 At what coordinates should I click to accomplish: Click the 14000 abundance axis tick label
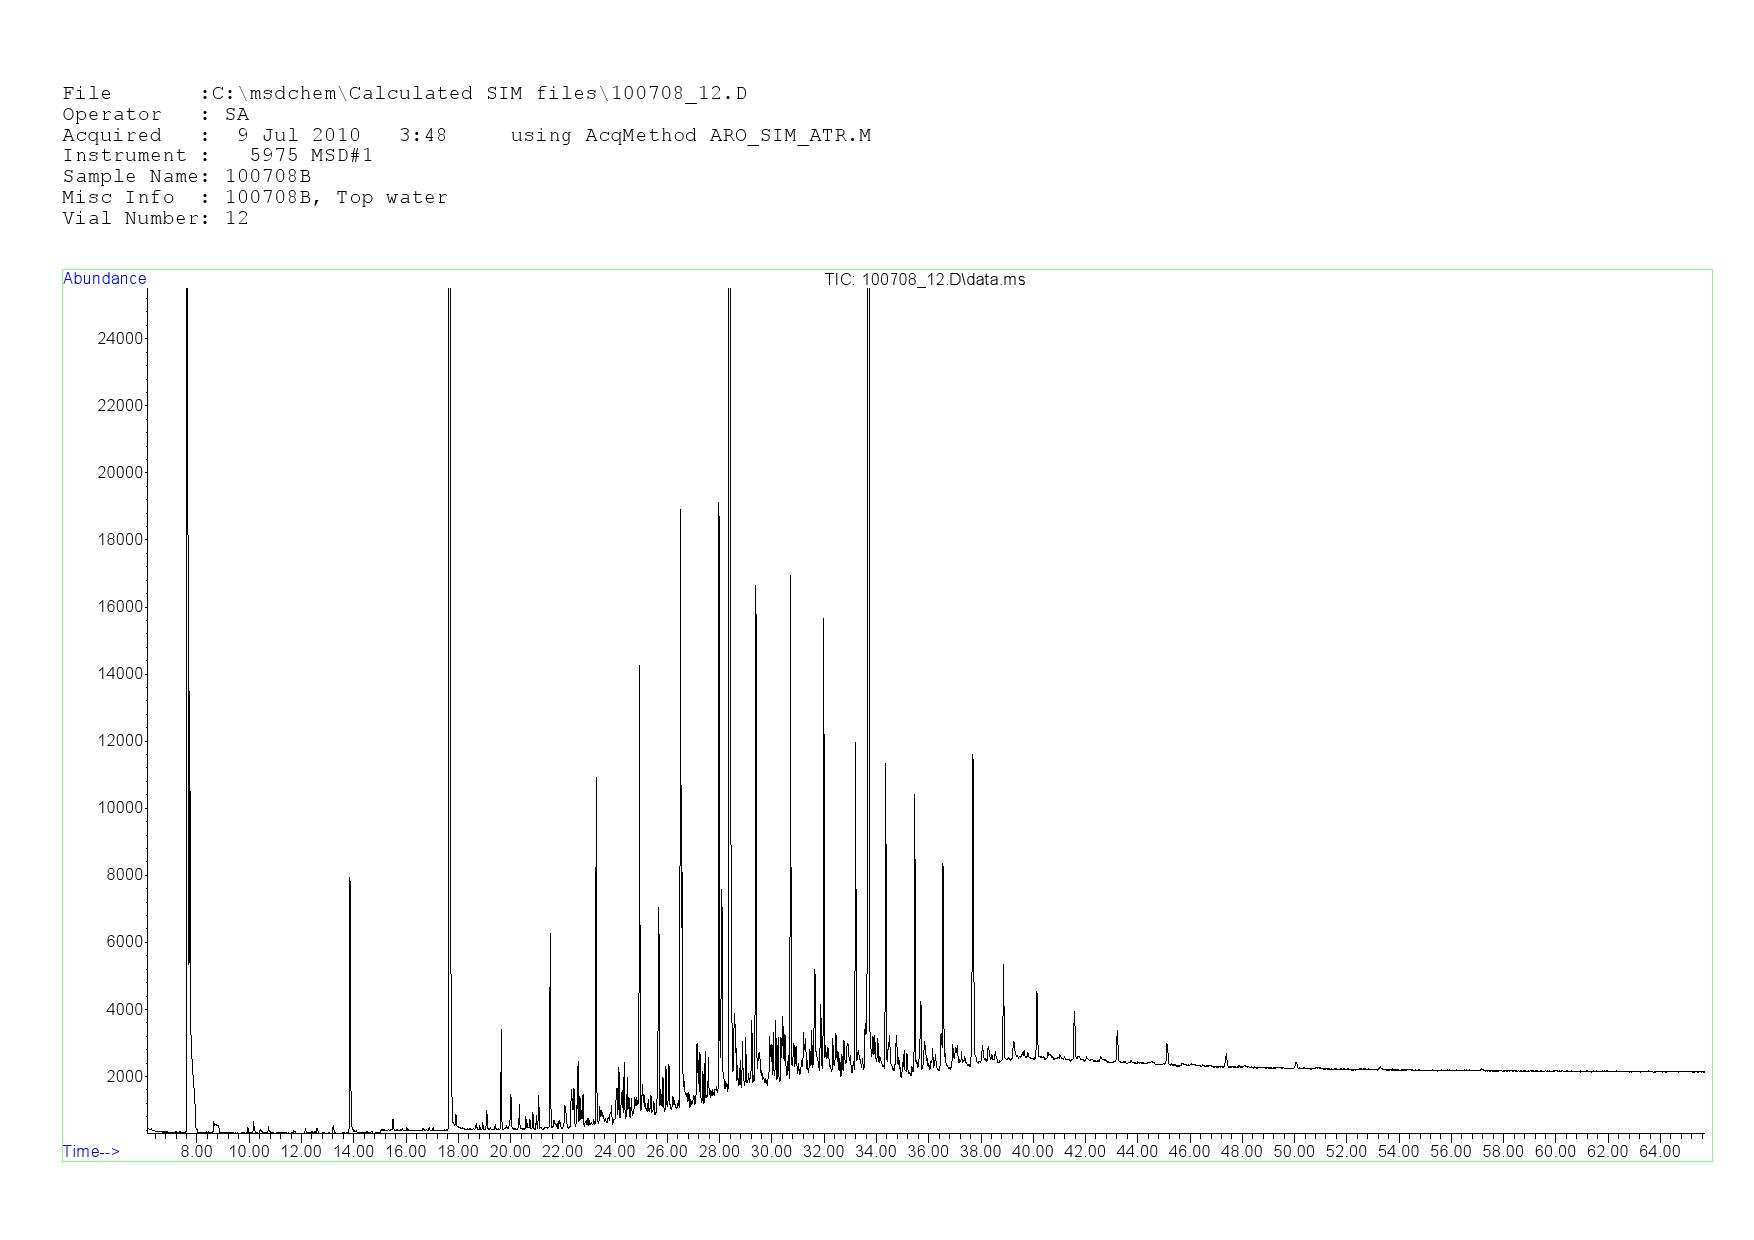120,674
